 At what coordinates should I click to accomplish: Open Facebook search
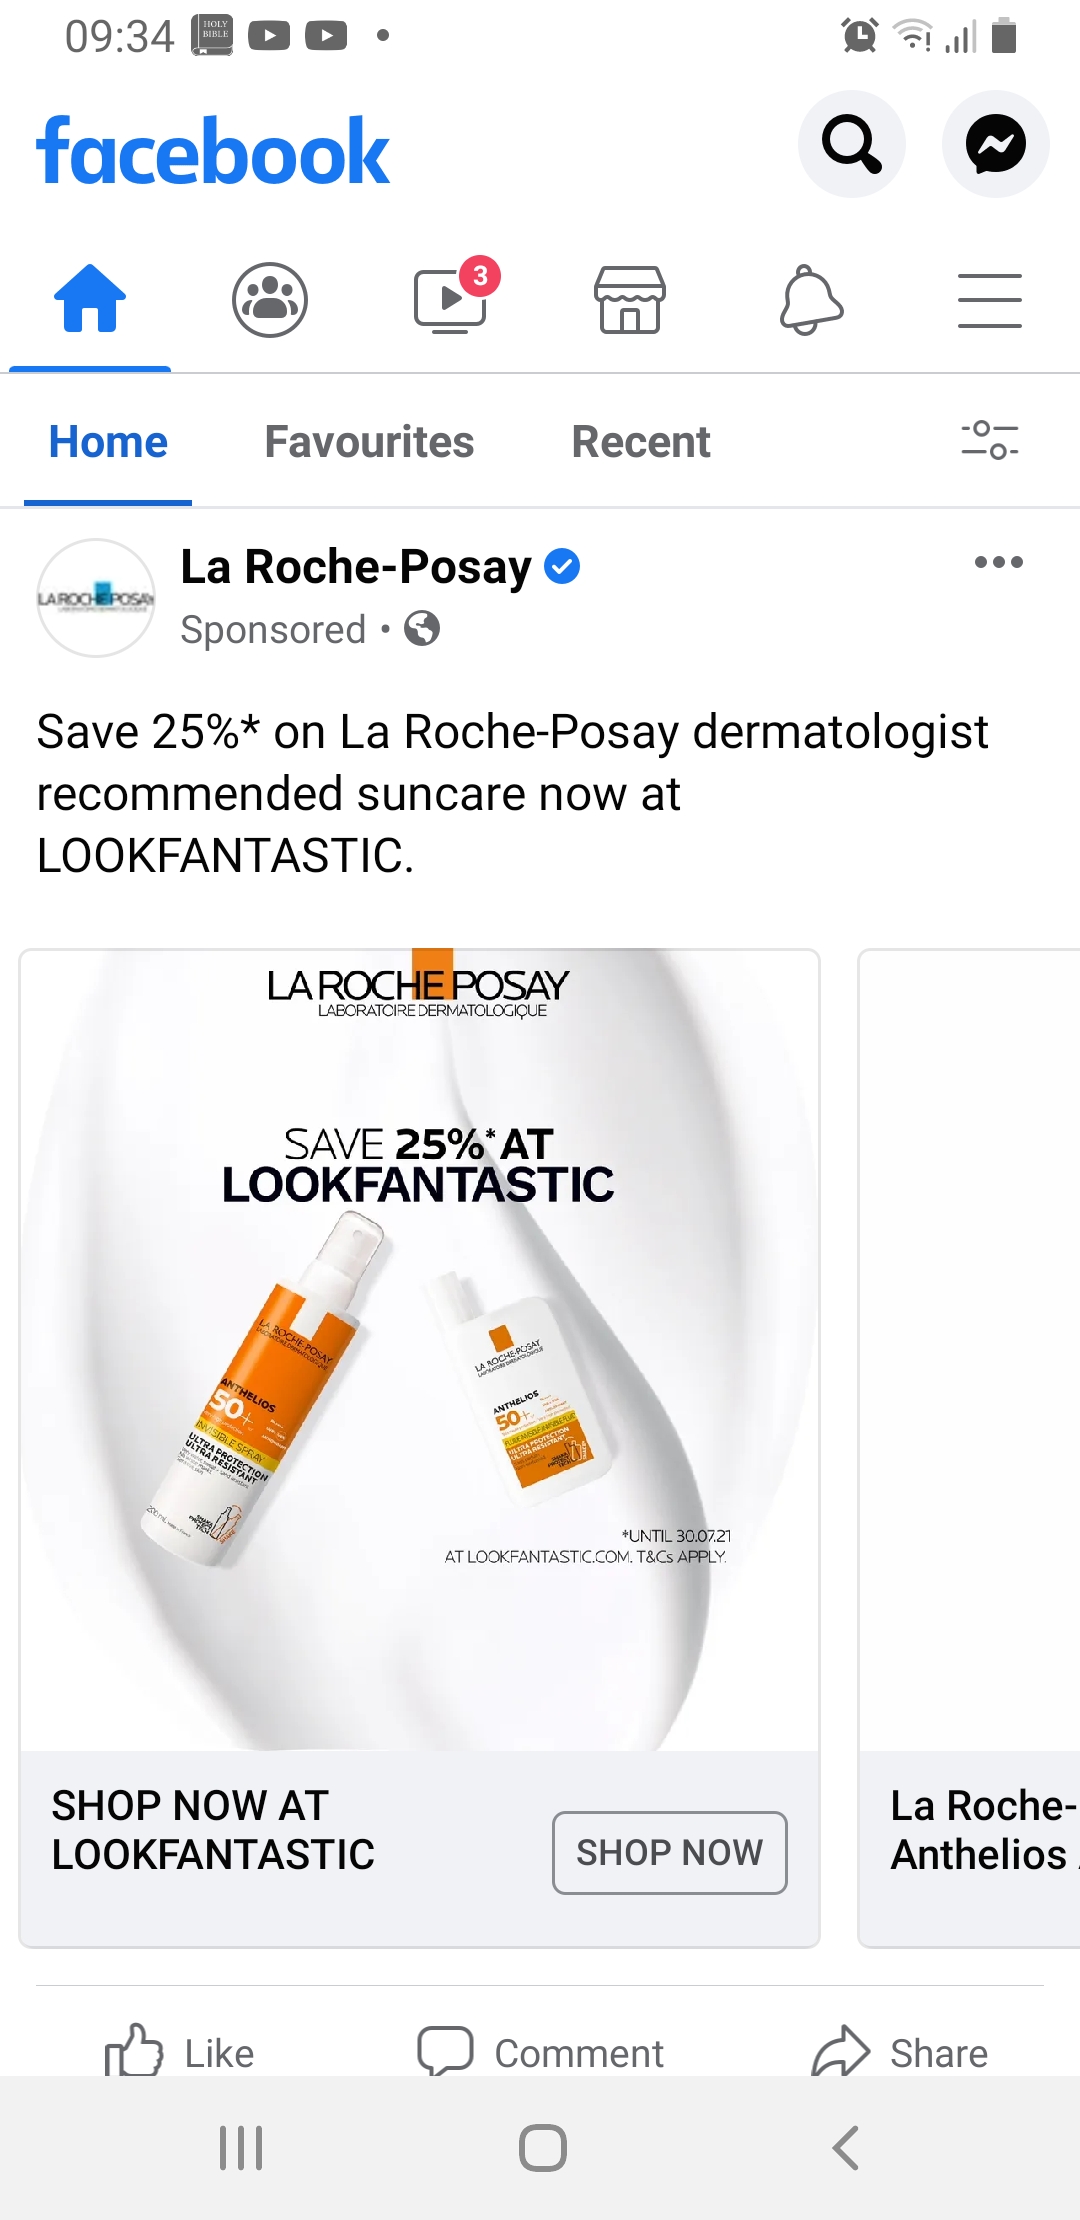tap(852, 144)
